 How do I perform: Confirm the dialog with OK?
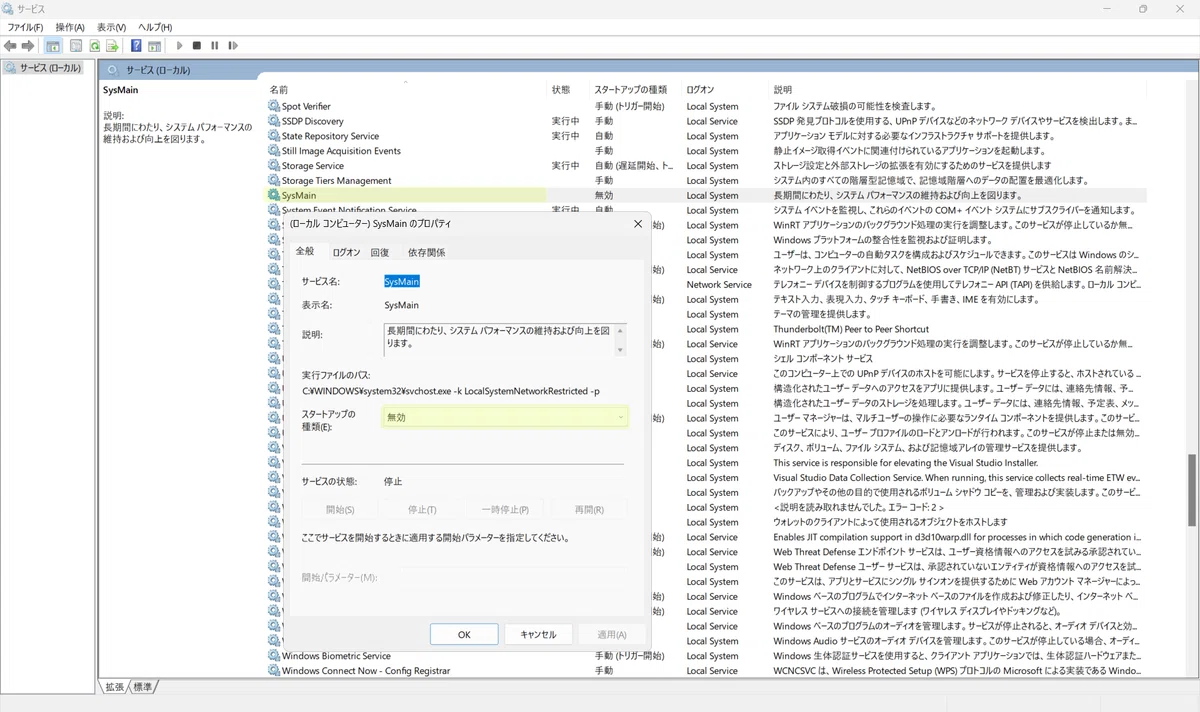(x=464, y=634)
